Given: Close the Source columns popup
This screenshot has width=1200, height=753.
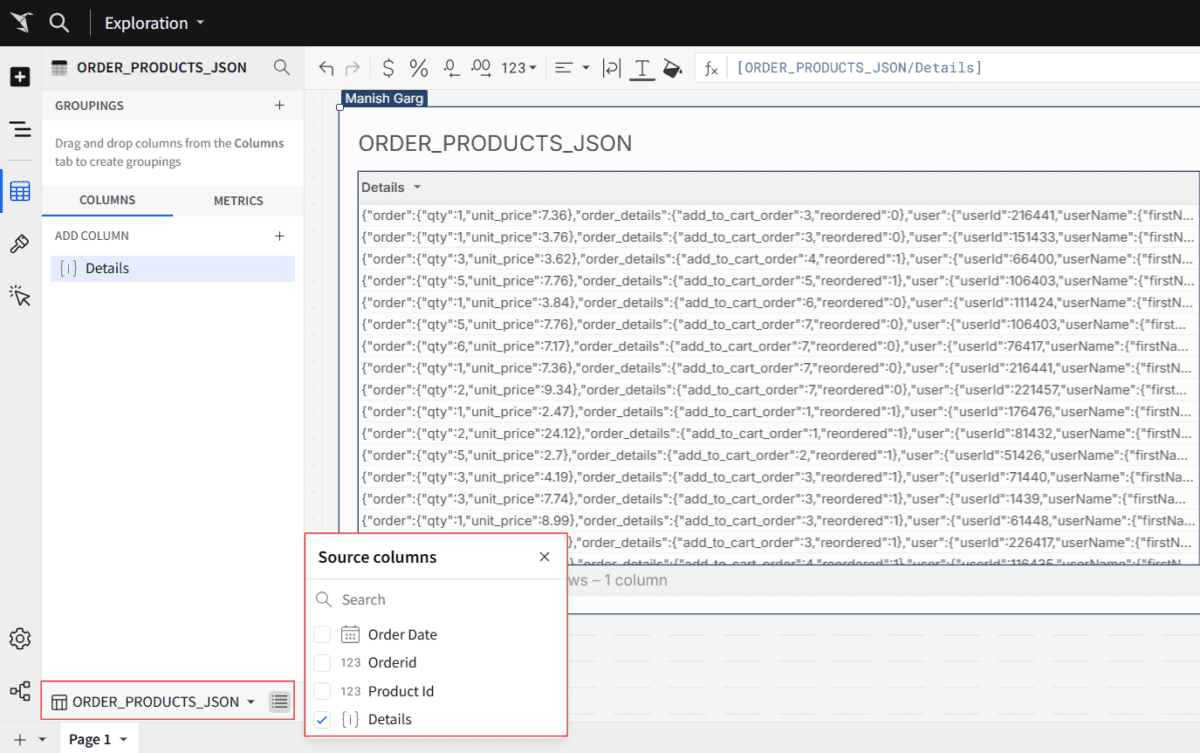Looking at the screenshot, I should (x=544, y=557).
